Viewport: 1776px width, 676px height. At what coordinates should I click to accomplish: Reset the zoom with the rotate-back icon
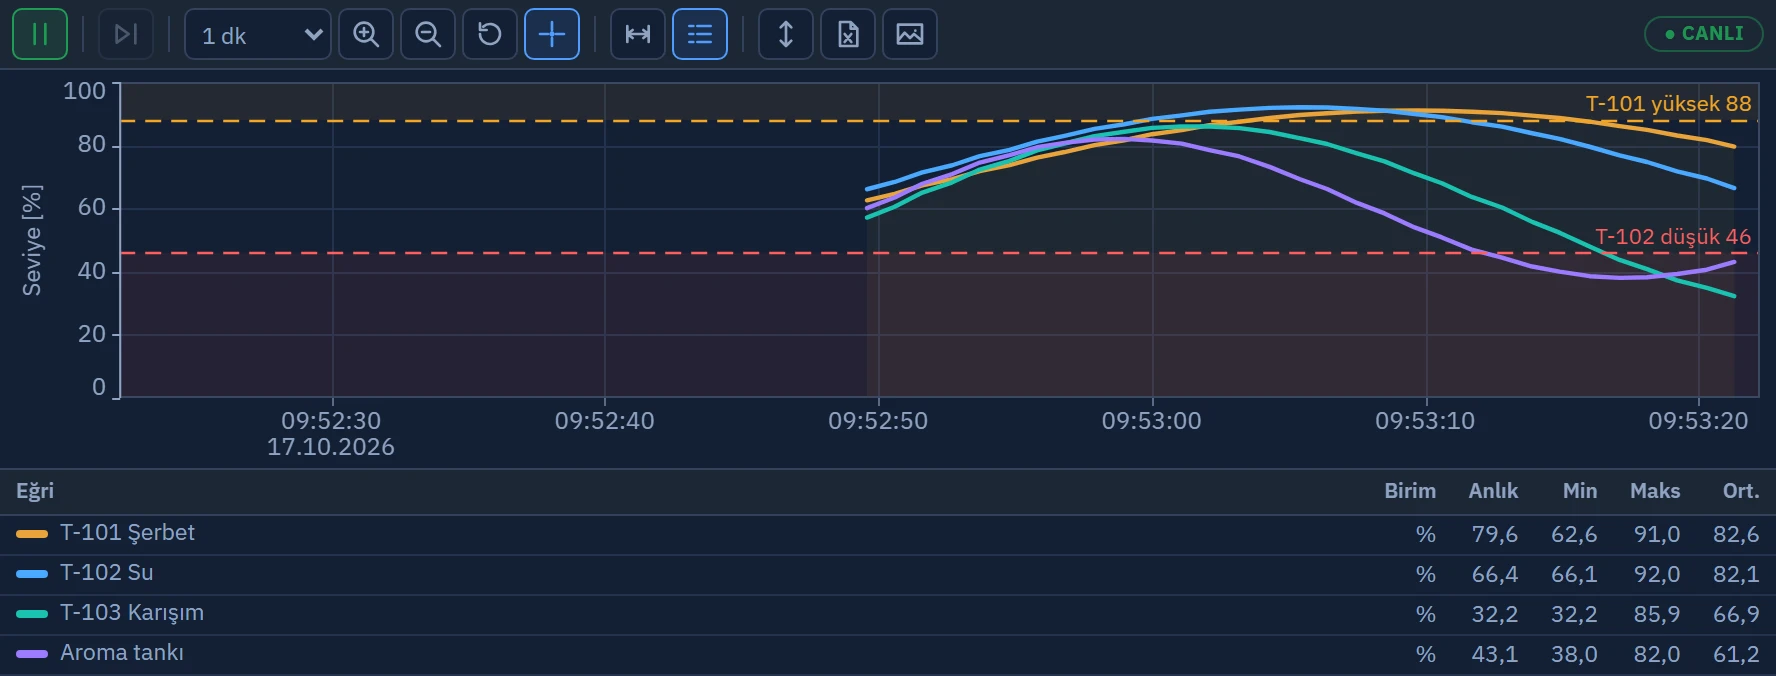[x=490, y=34]
